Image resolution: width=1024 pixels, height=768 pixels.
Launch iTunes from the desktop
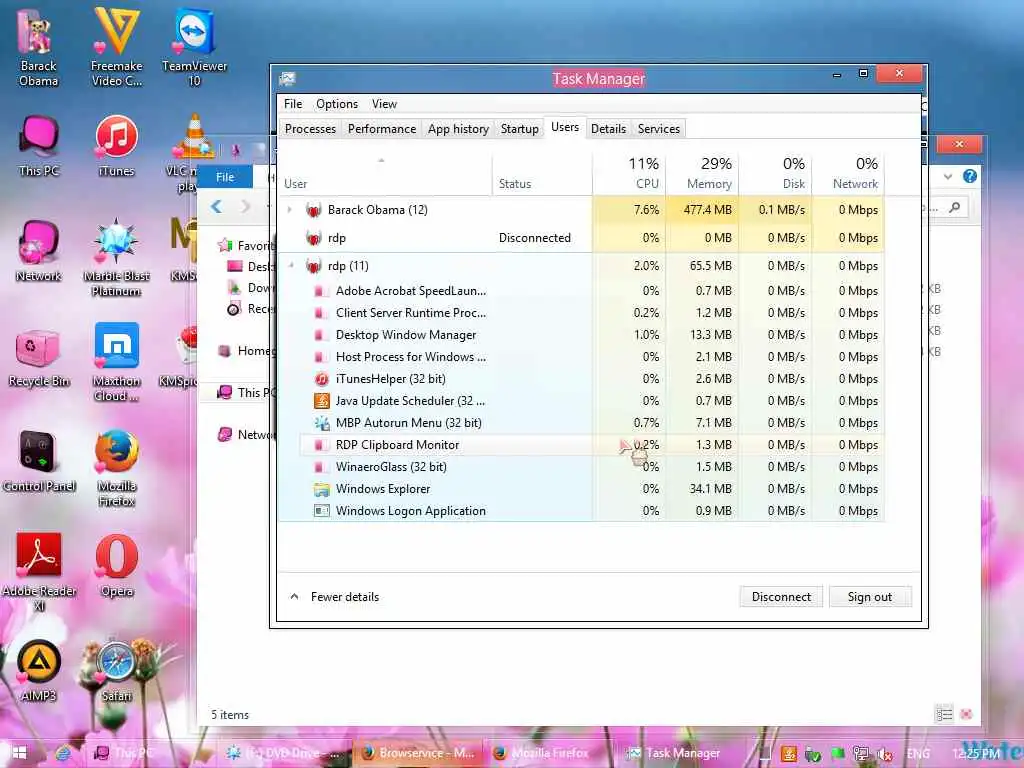point(116,146)
